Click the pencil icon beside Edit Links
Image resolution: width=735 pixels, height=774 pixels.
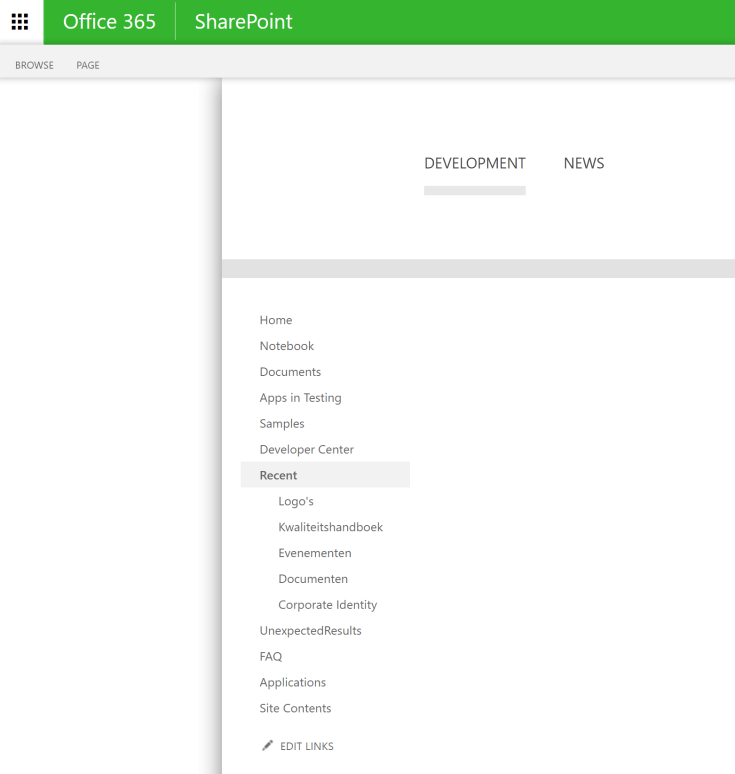click(x=267, y=746)
